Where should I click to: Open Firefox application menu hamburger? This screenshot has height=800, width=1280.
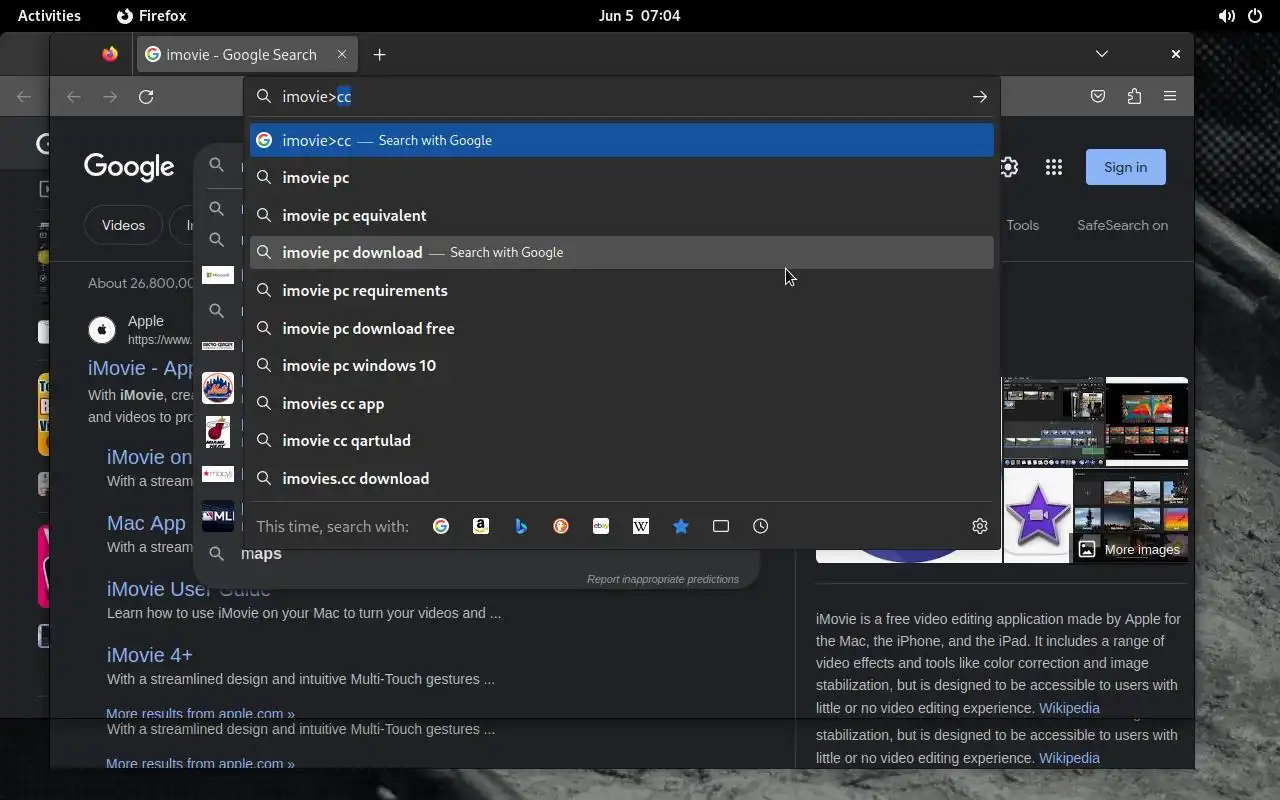click(1170, 97)
